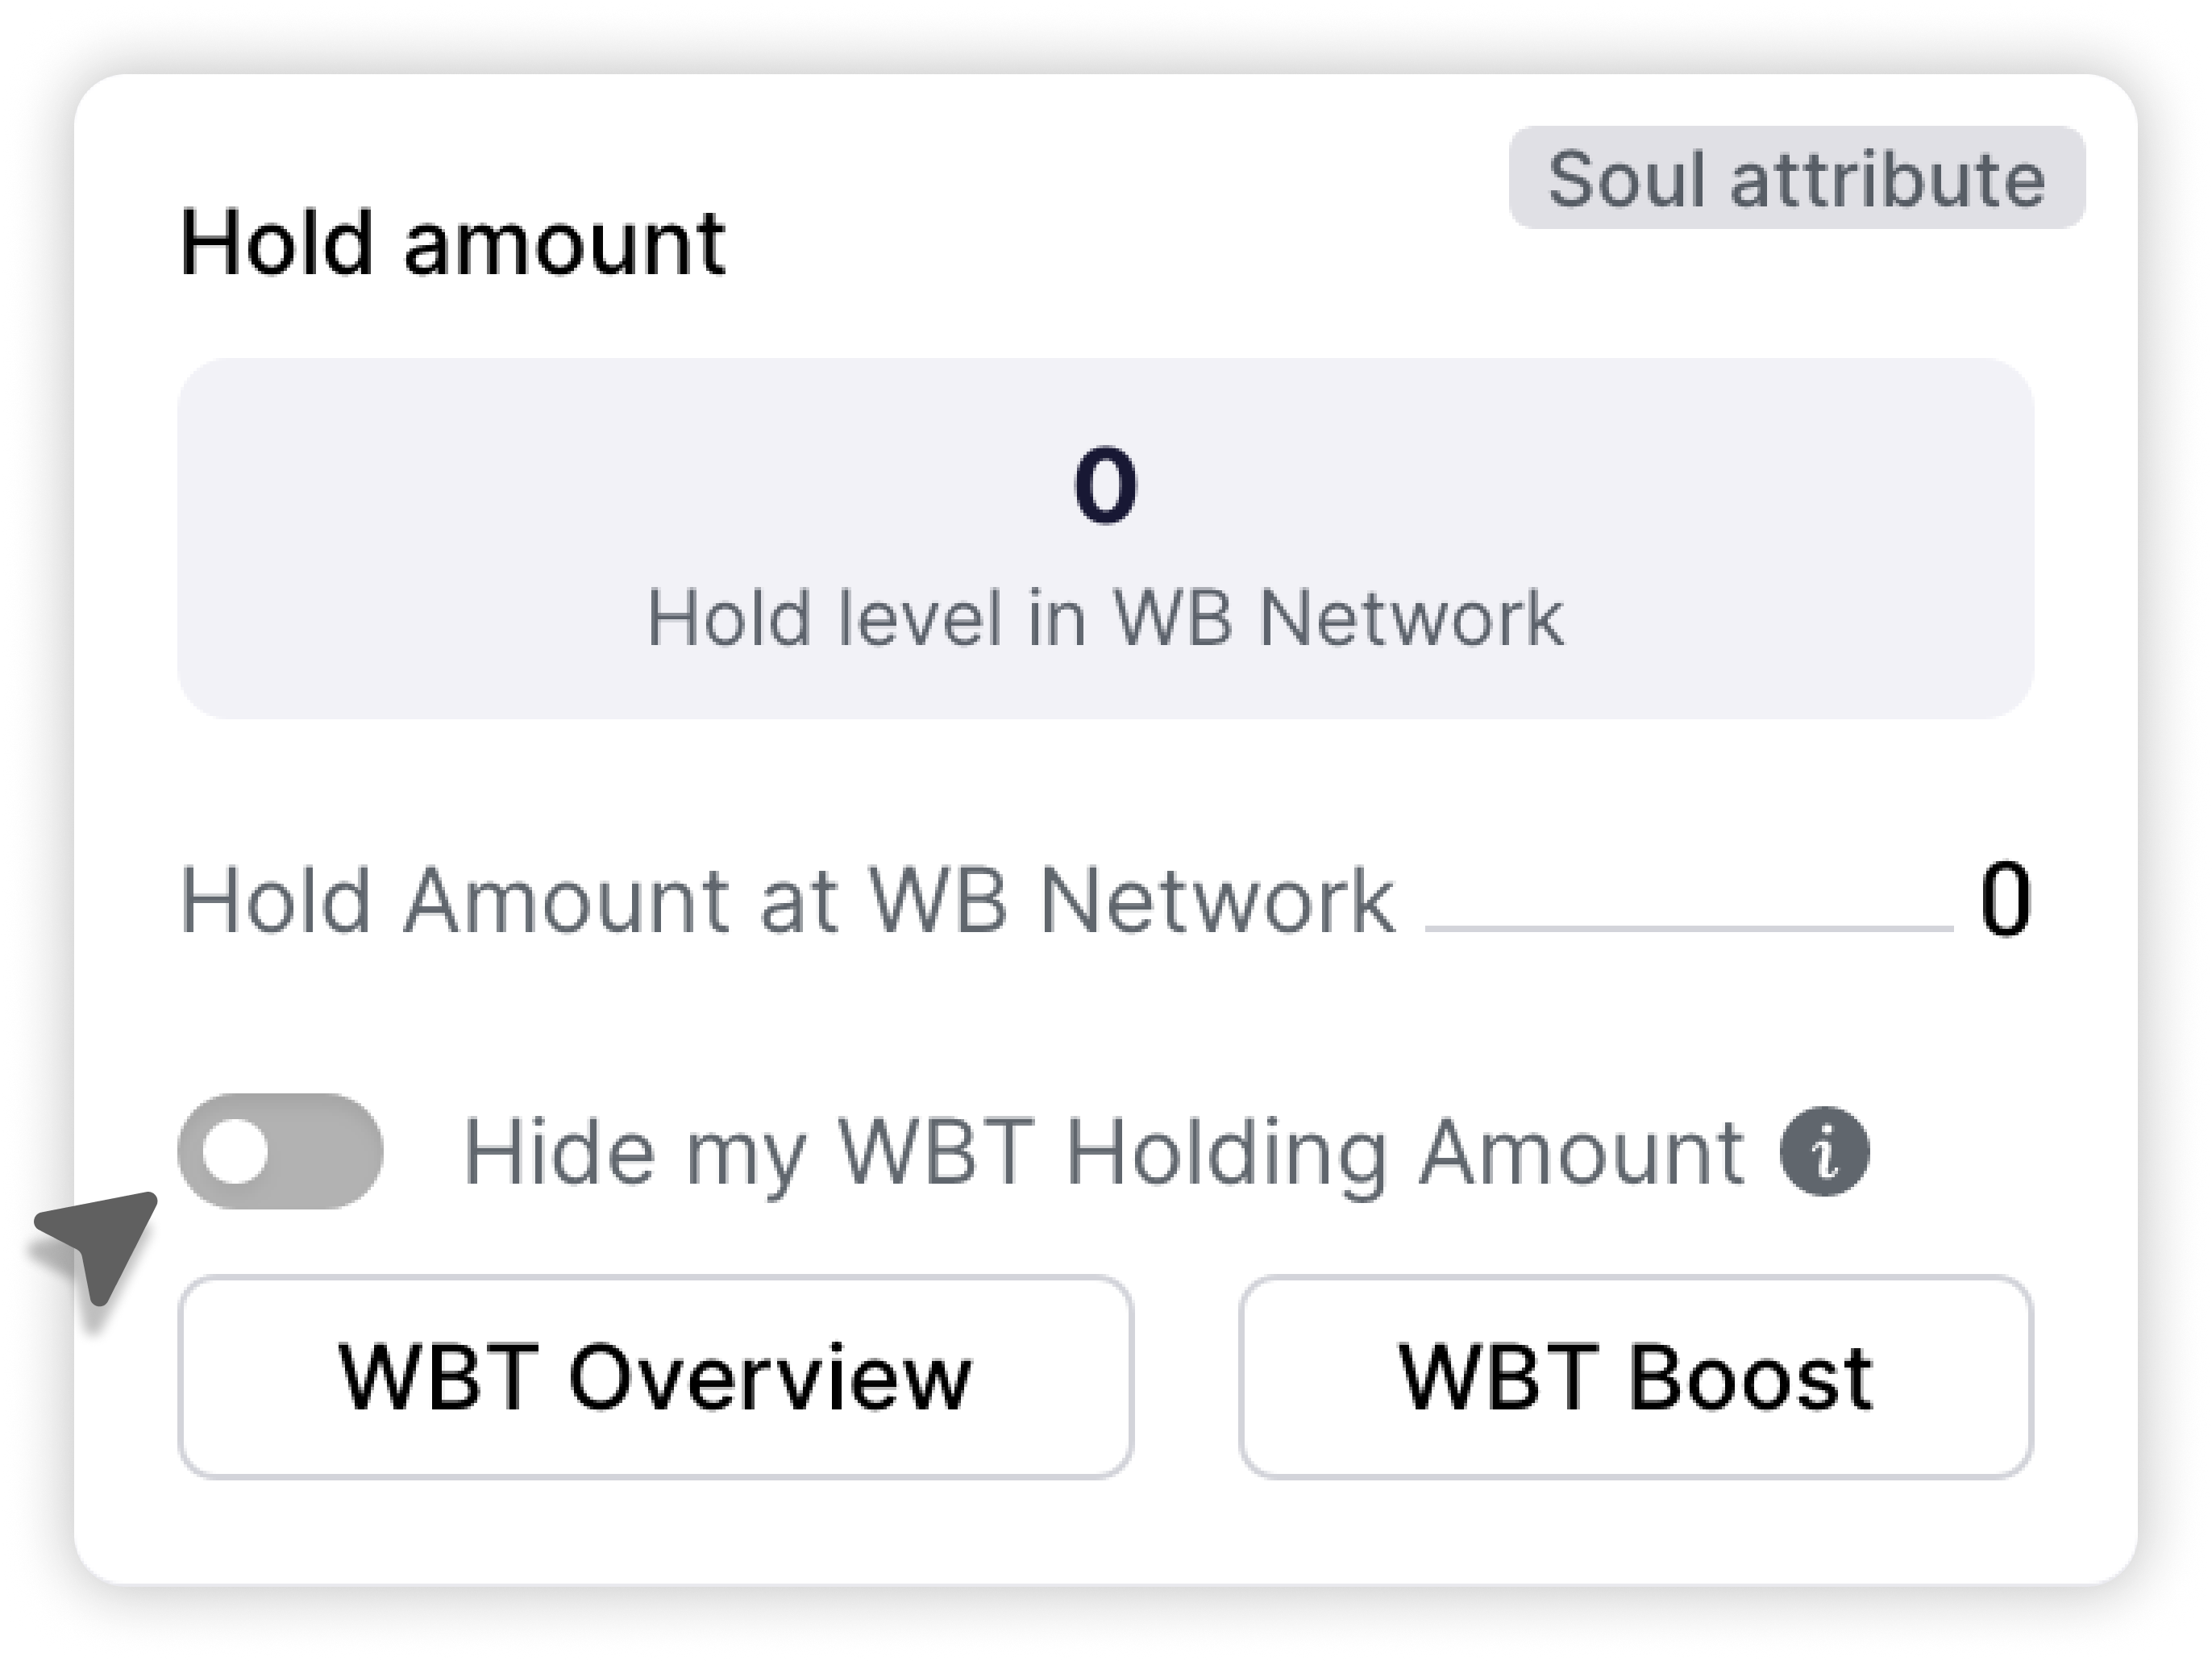2212x1661 pixels.
Task: Click the info icon beside Hide my WBT Holding Amount
Action: click(1827, 1151)
